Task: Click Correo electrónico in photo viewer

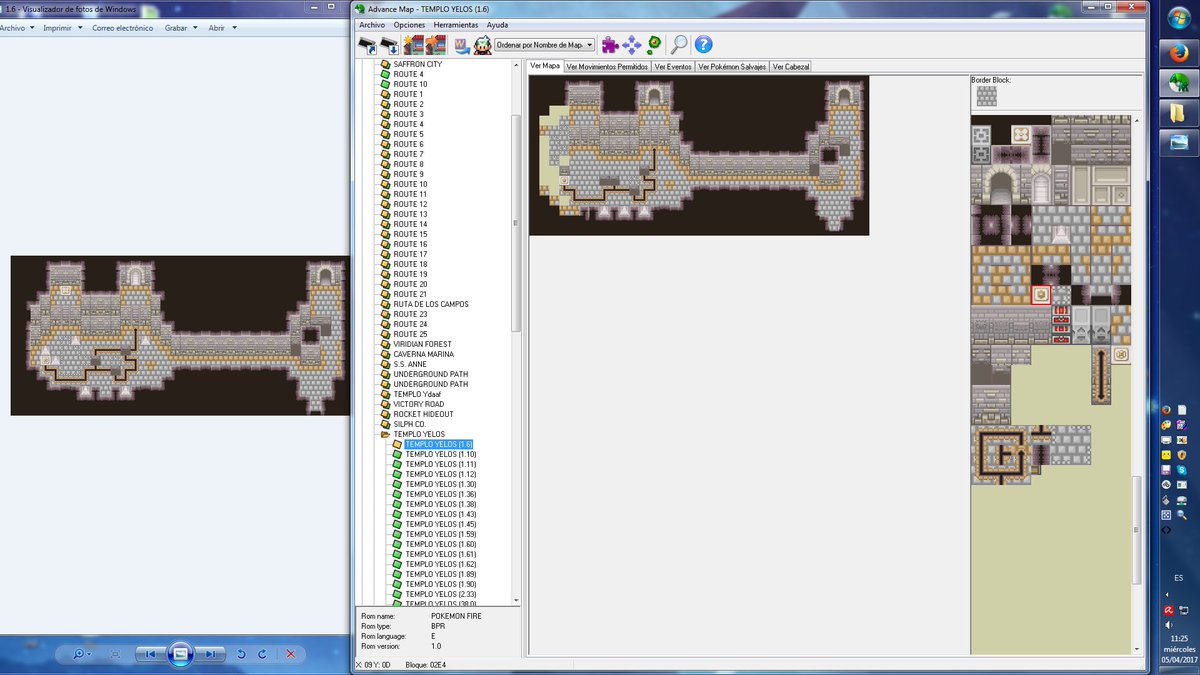Action: pos(123,28)
